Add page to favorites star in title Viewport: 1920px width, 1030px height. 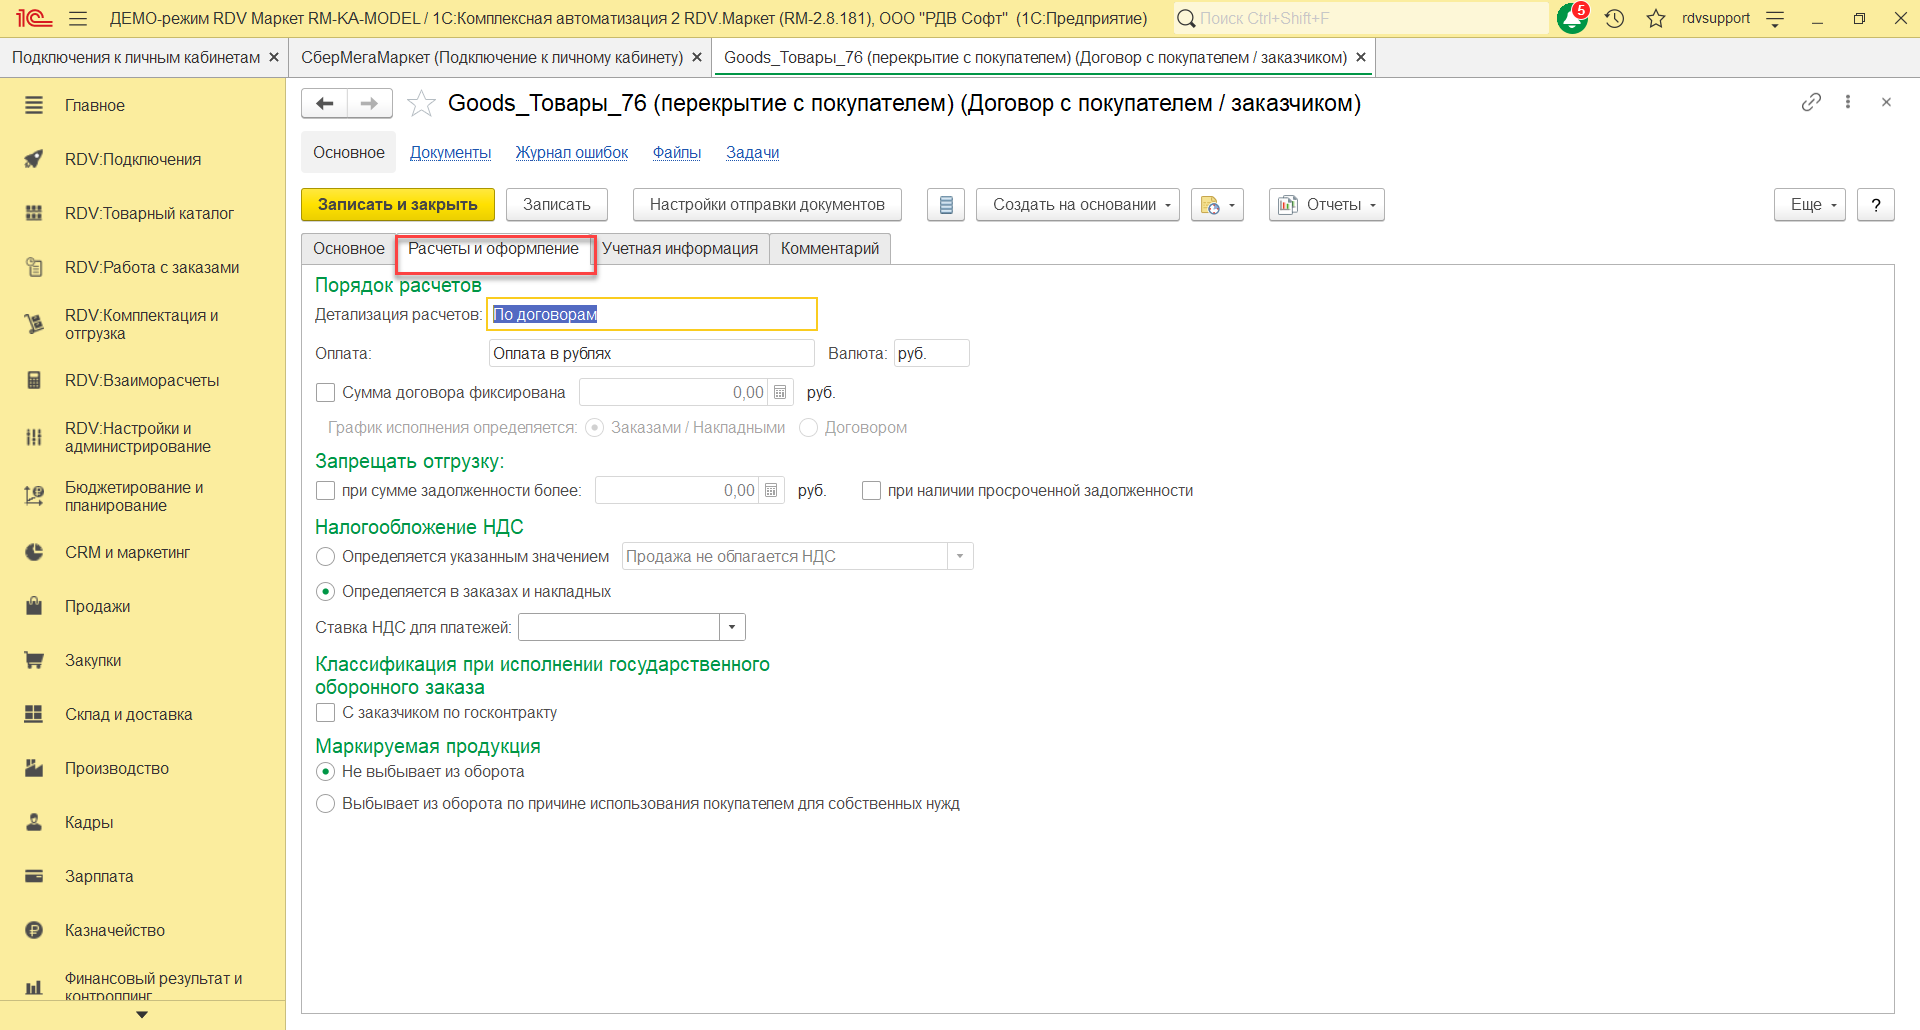[x=422, y=103]
